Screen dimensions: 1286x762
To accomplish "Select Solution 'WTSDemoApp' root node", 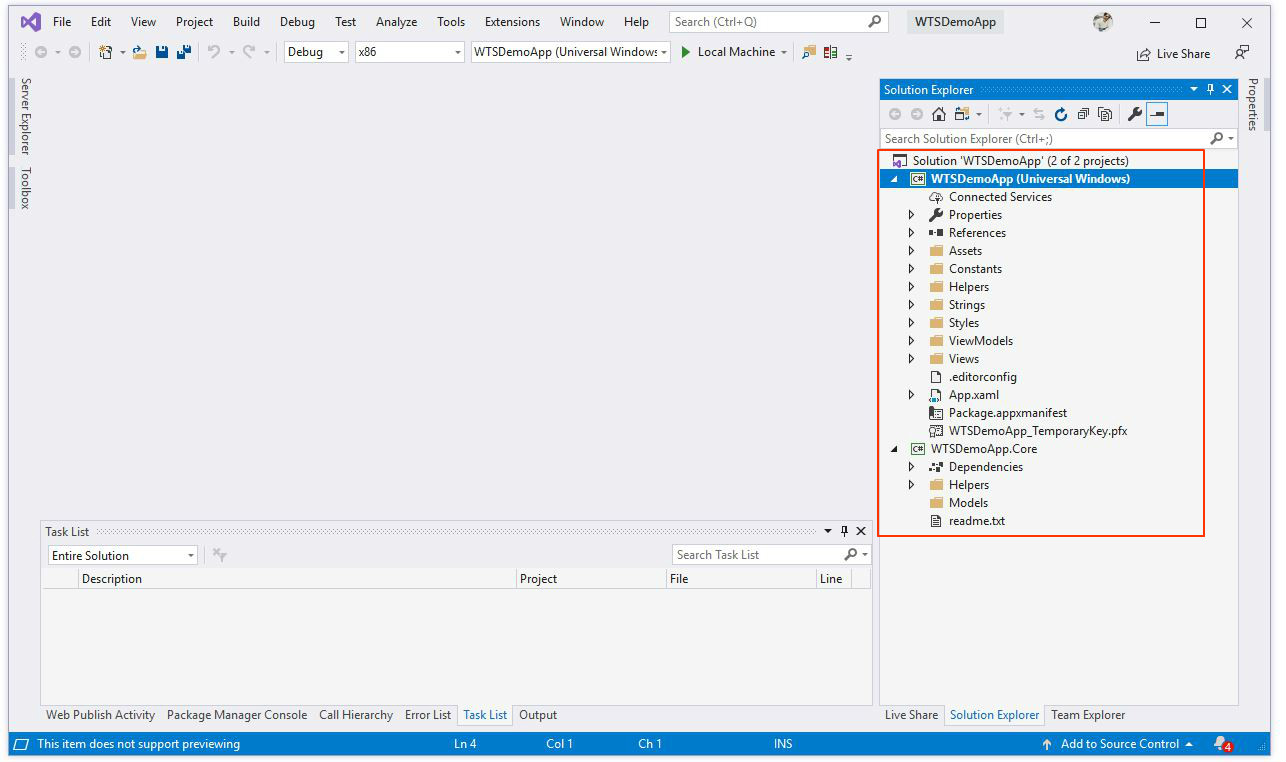I will [1020, 161].
